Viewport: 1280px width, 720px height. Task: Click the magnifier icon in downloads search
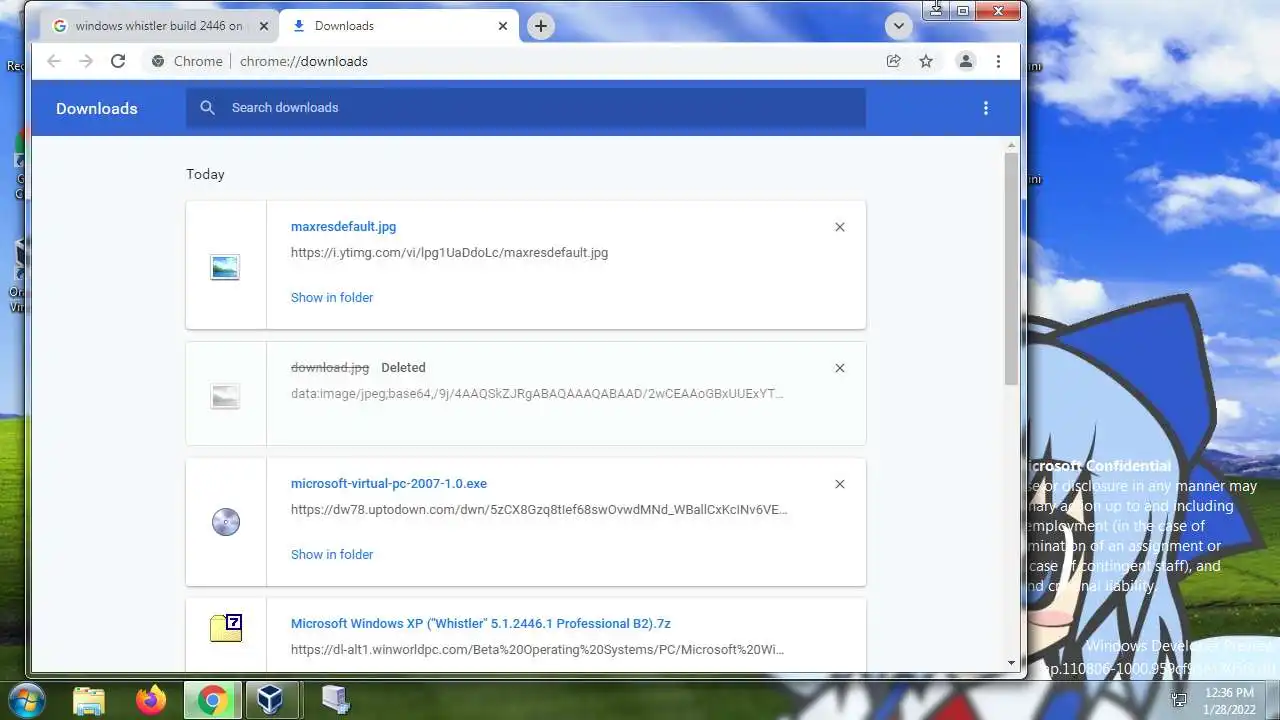[x=207, y=108]
